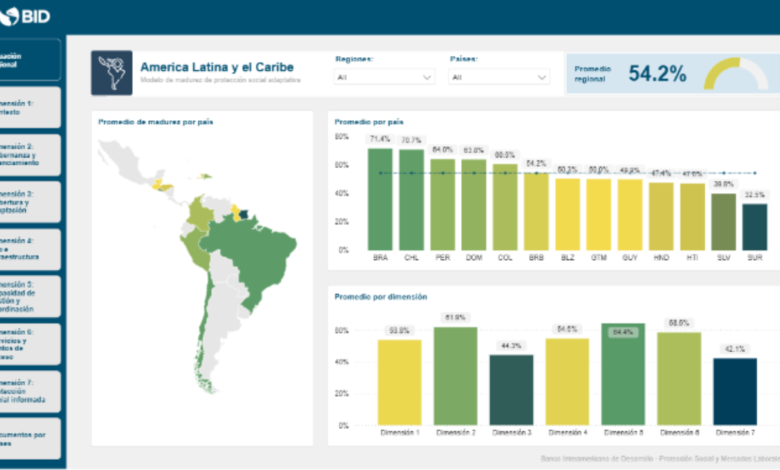The height and width of the screenshot is (470, 780).
Task: Open the Países dropdown
Action: [499, 77]
